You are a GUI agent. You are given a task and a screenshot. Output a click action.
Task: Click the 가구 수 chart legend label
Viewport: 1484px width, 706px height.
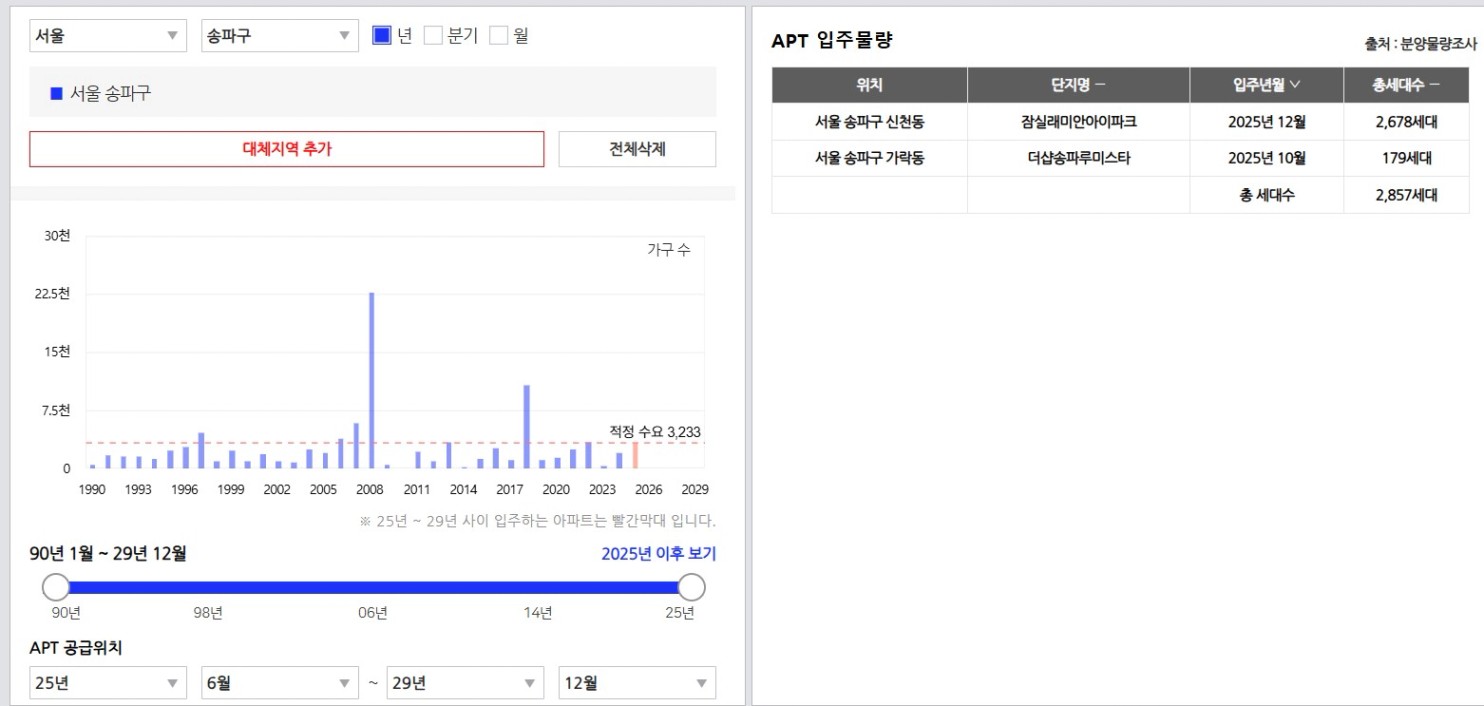(x=669, y=250)
